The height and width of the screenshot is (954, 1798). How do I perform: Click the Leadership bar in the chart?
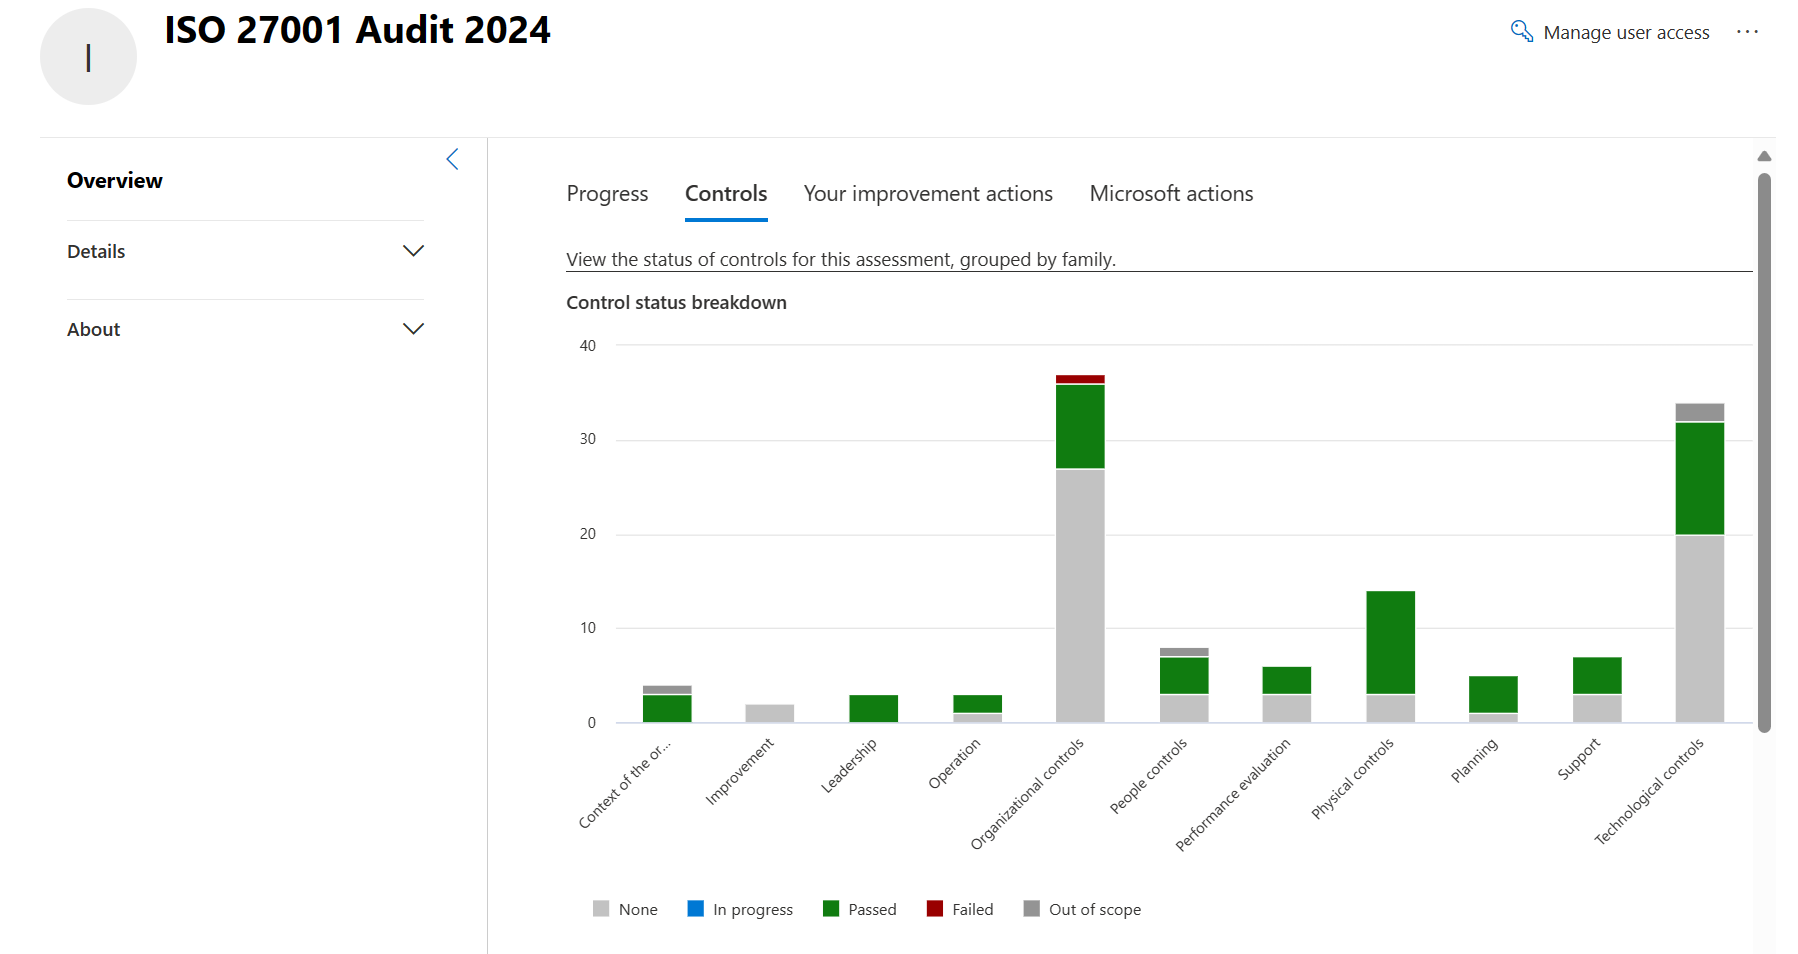point(874,709)
